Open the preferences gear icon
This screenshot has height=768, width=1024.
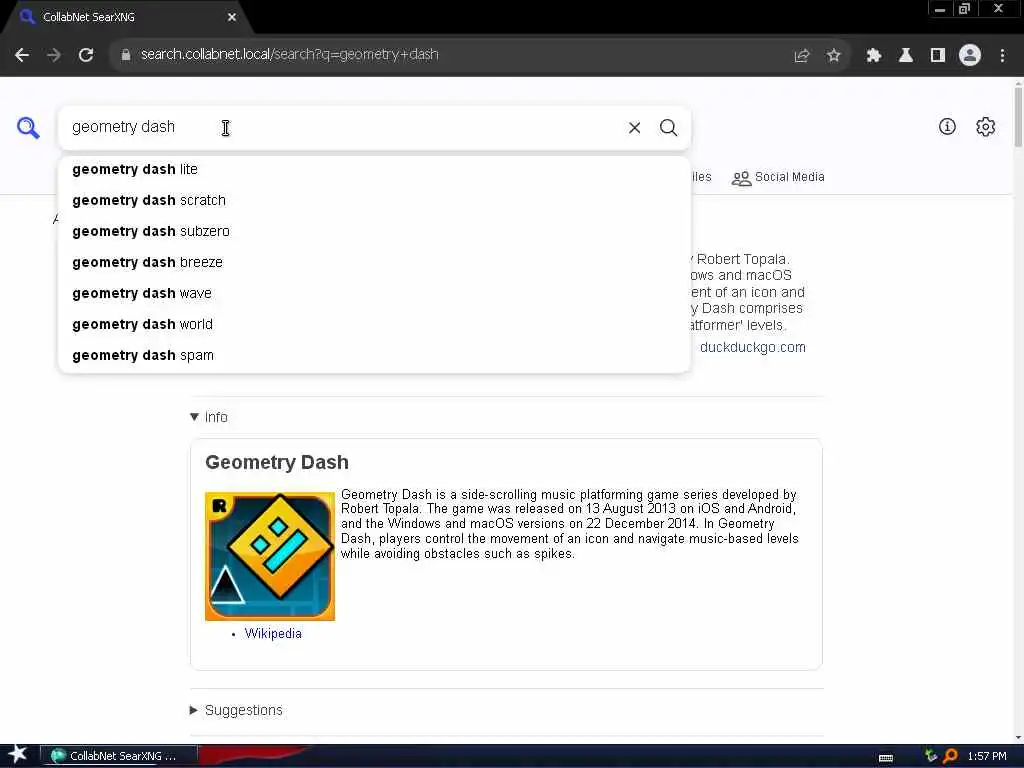click(x=985, y=127)
